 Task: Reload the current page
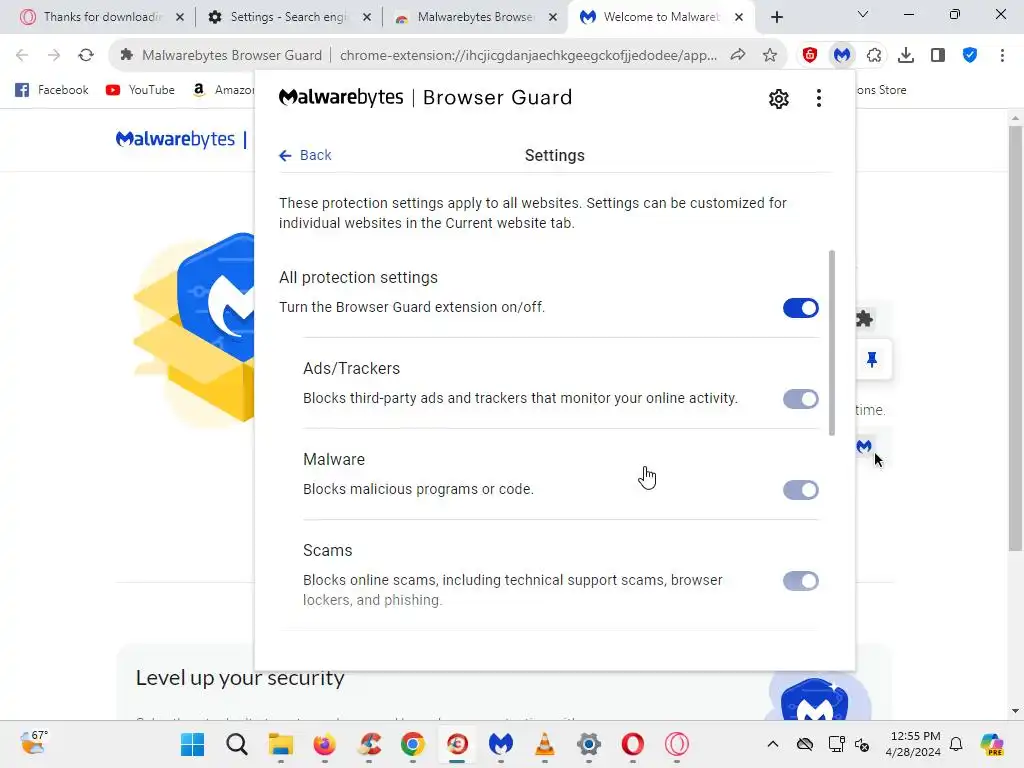pyautogui.click(x=86, y=56)
